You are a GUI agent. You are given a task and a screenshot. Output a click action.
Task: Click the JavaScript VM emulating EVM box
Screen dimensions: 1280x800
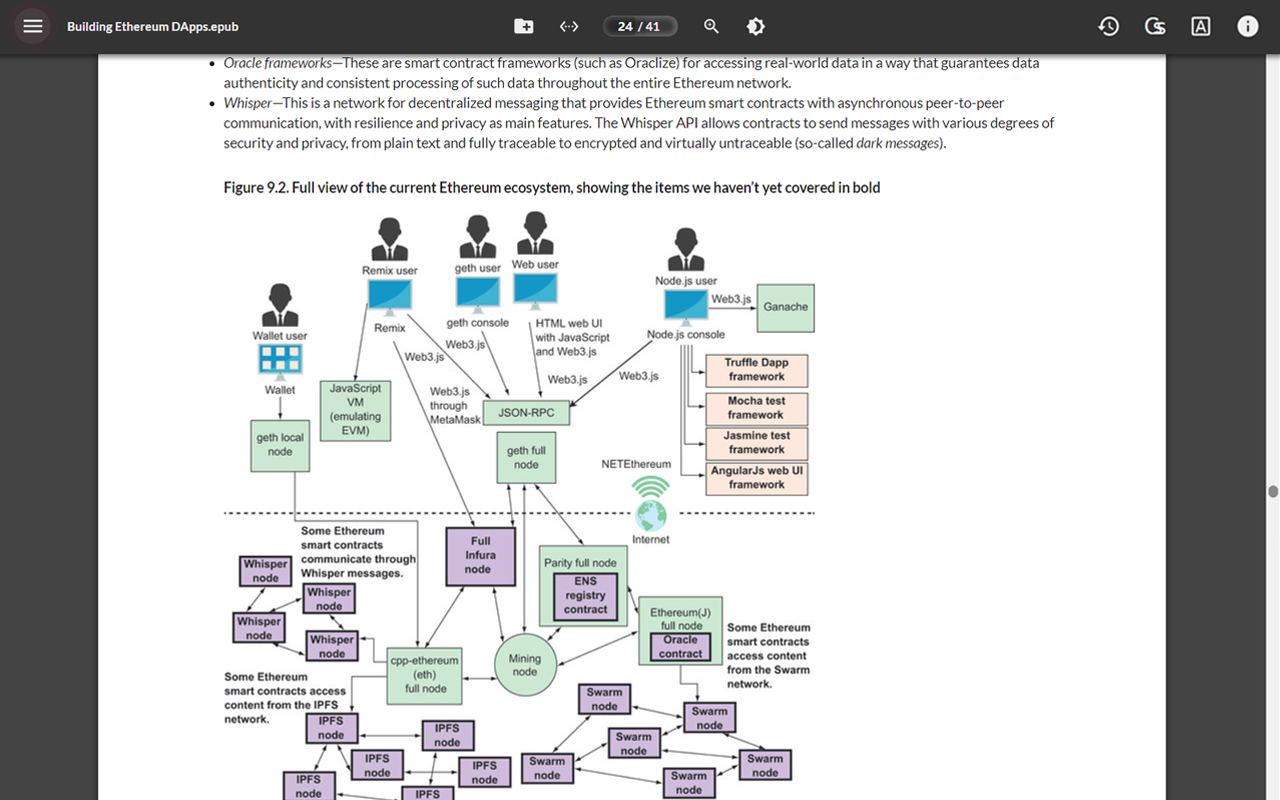tap(356, 409)
